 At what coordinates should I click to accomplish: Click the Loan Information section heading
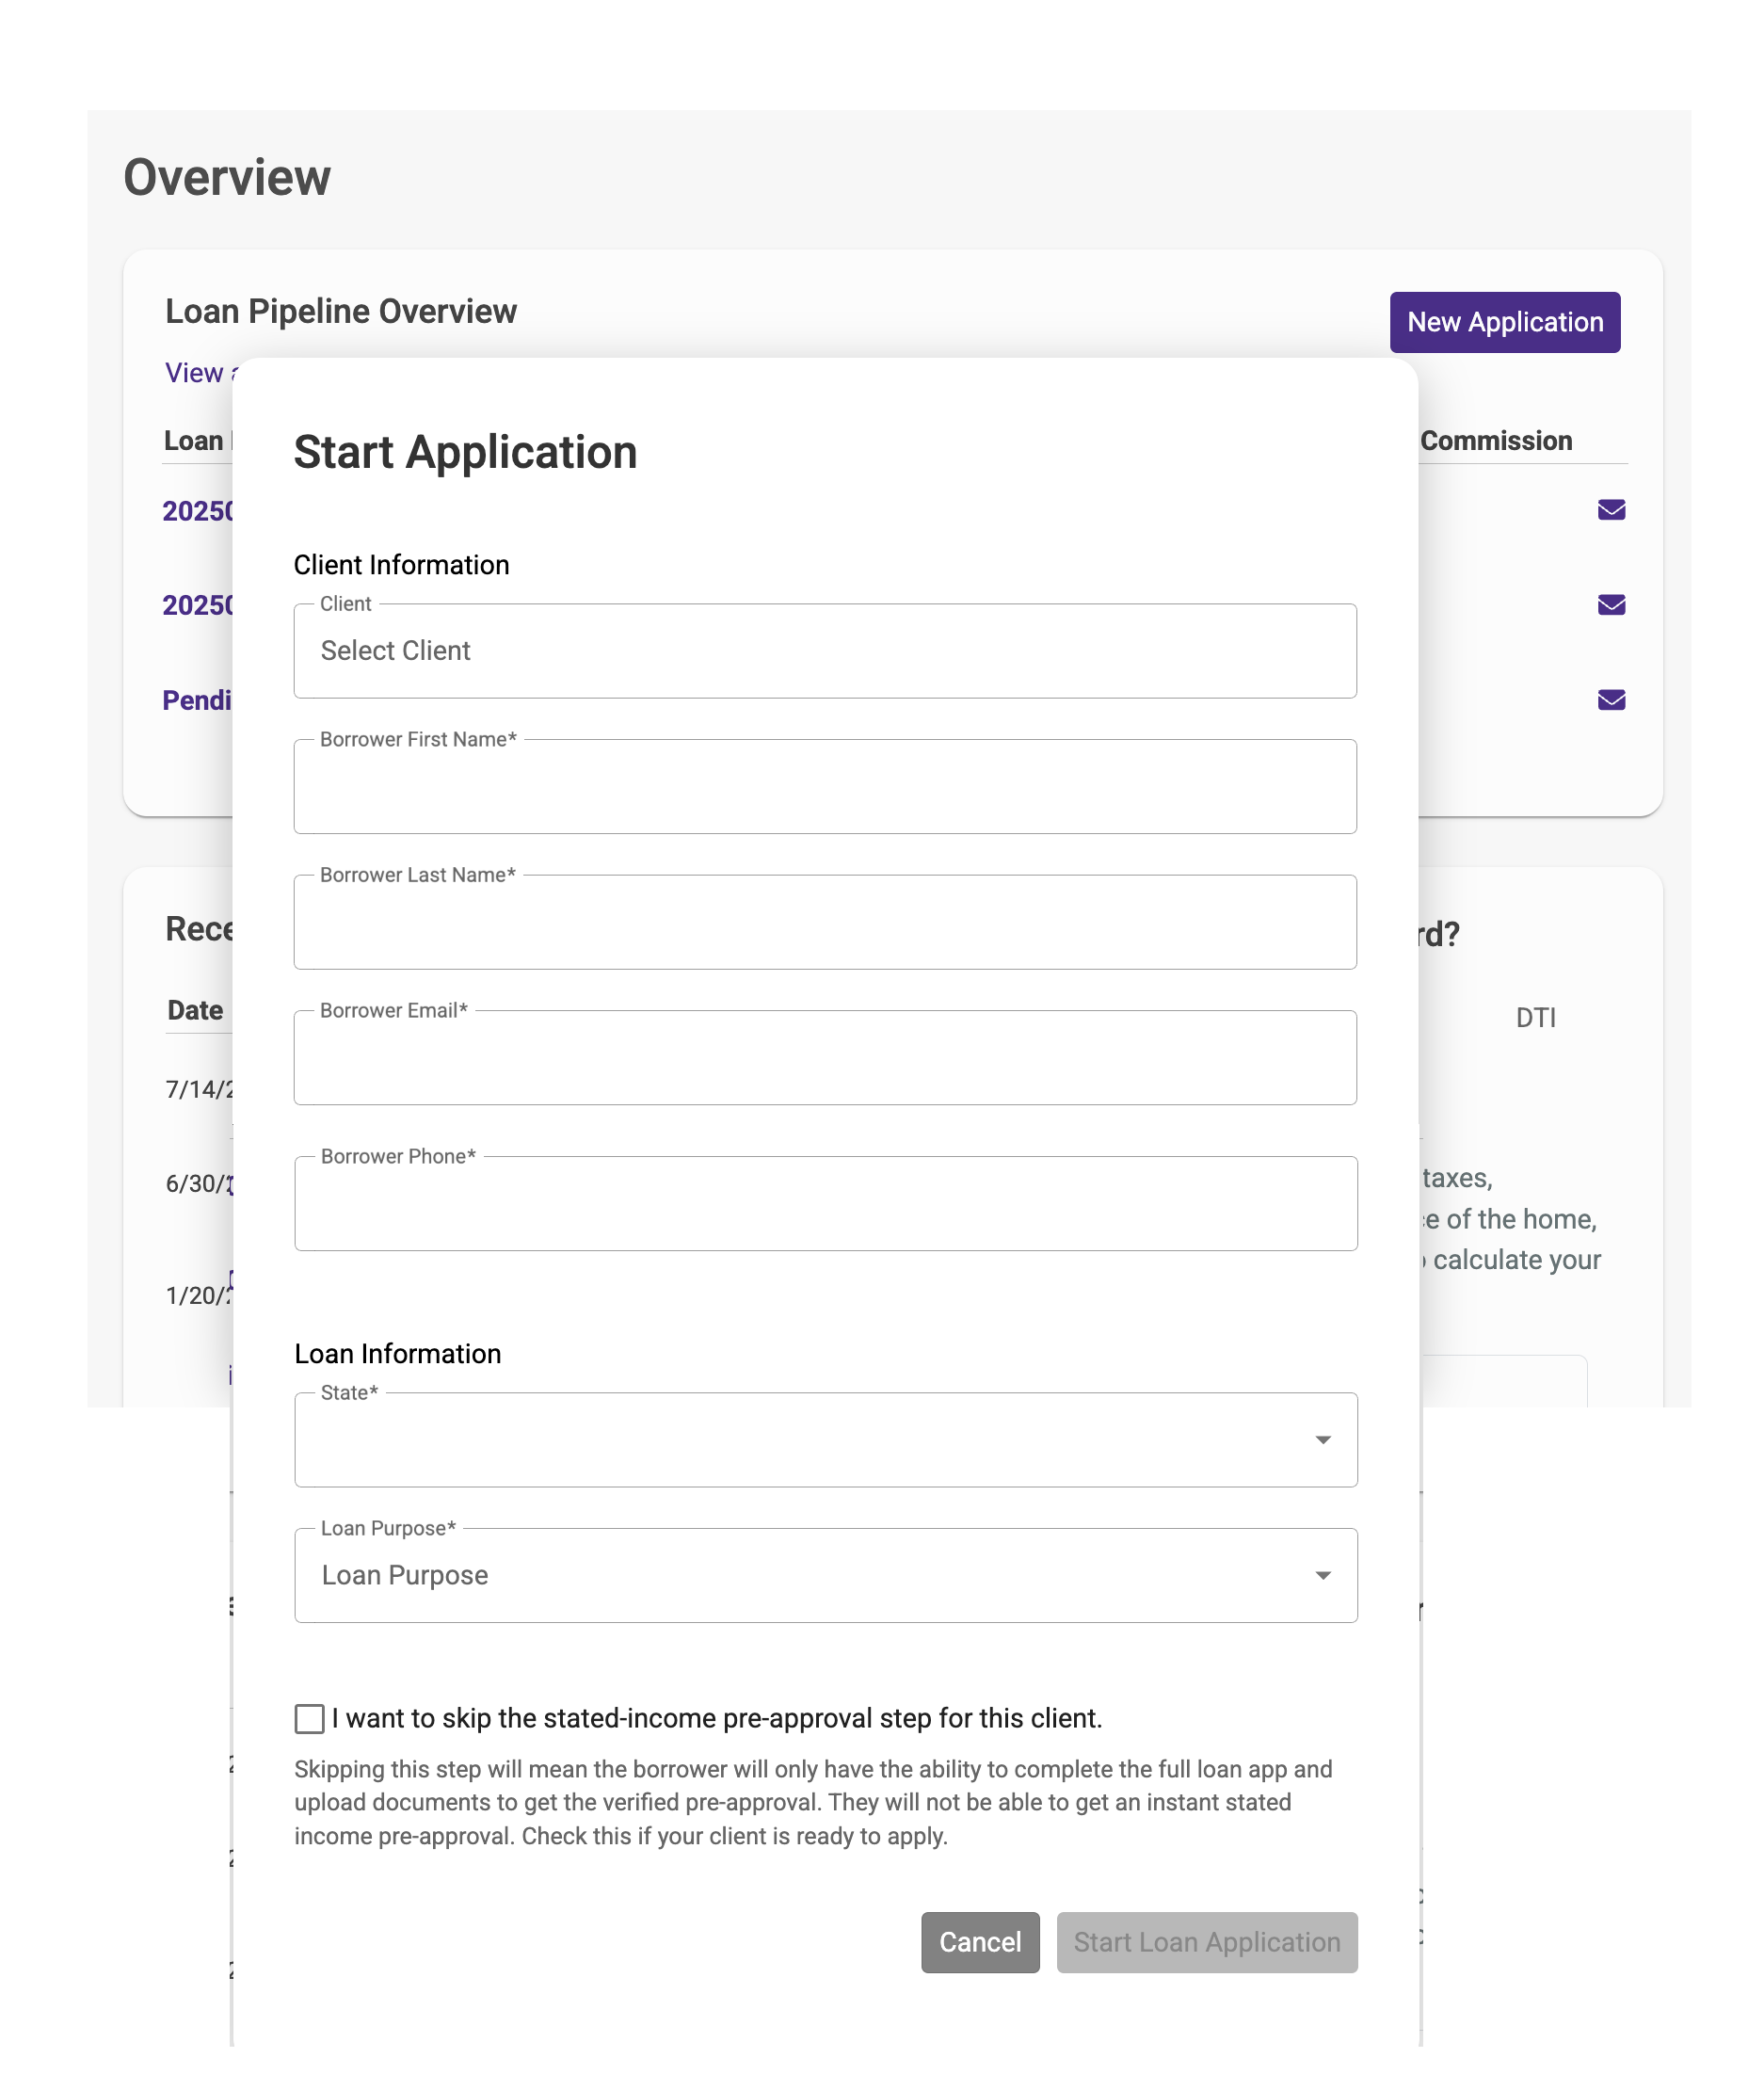397,1354
